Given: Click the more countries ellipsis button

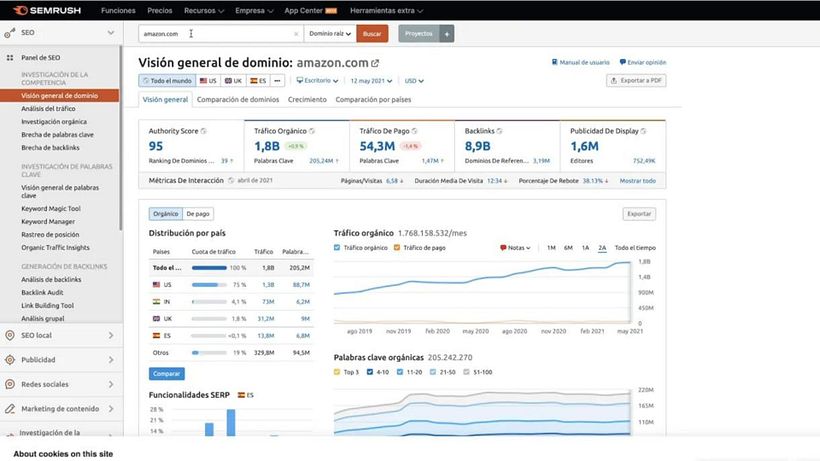Looking at the screenshot, I should 277,81.
